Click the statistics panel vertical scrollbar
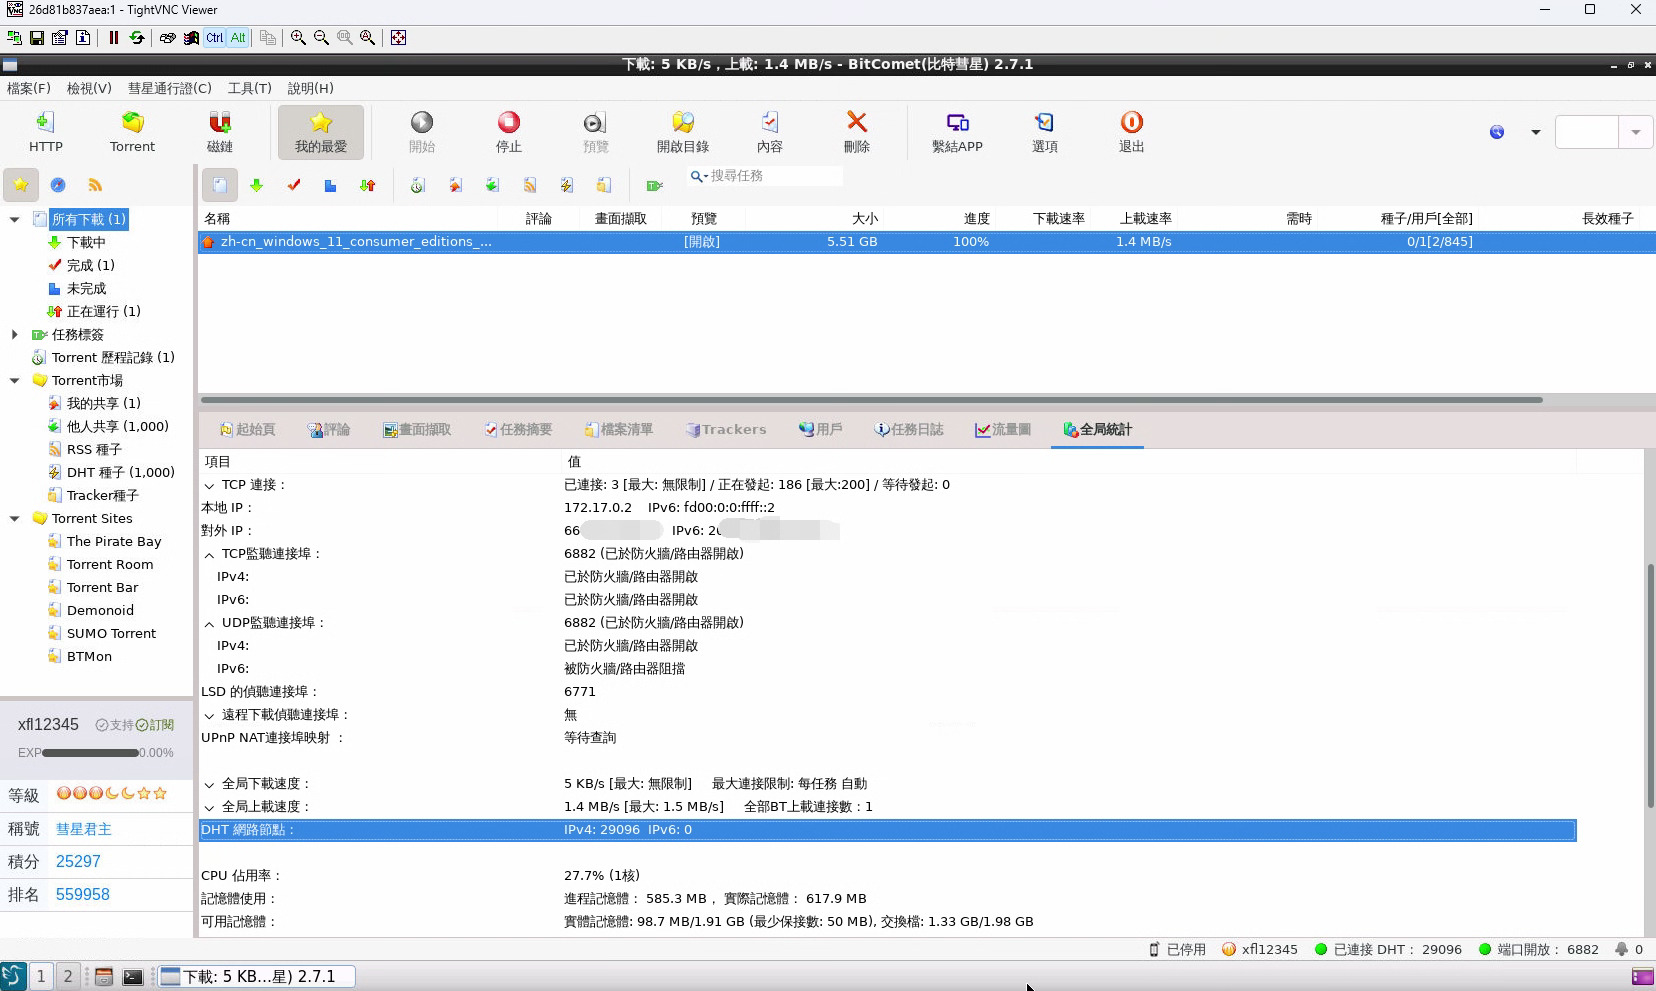This screenshot has width=1656, height=991. click(x=1650, y=685)
